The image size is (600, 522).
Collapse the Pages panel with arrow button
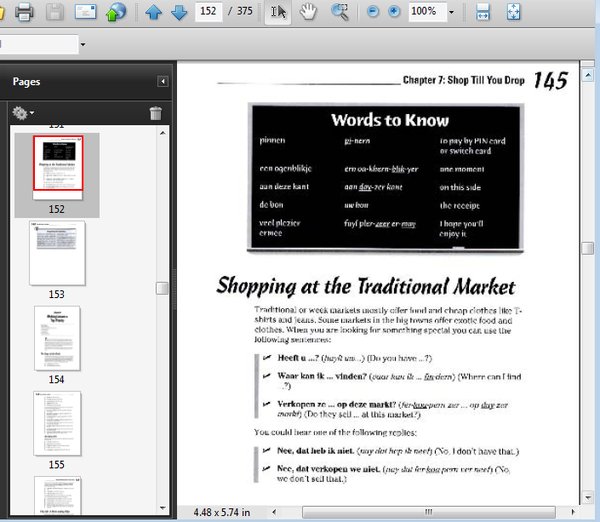point(163,82)
